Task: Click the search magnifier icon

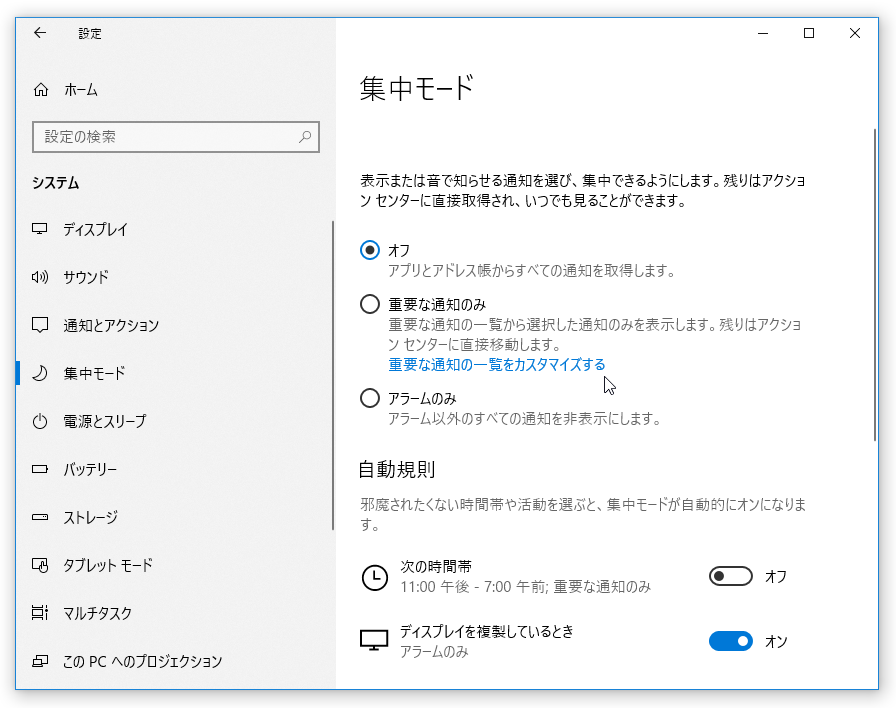Action: point(305,137)
